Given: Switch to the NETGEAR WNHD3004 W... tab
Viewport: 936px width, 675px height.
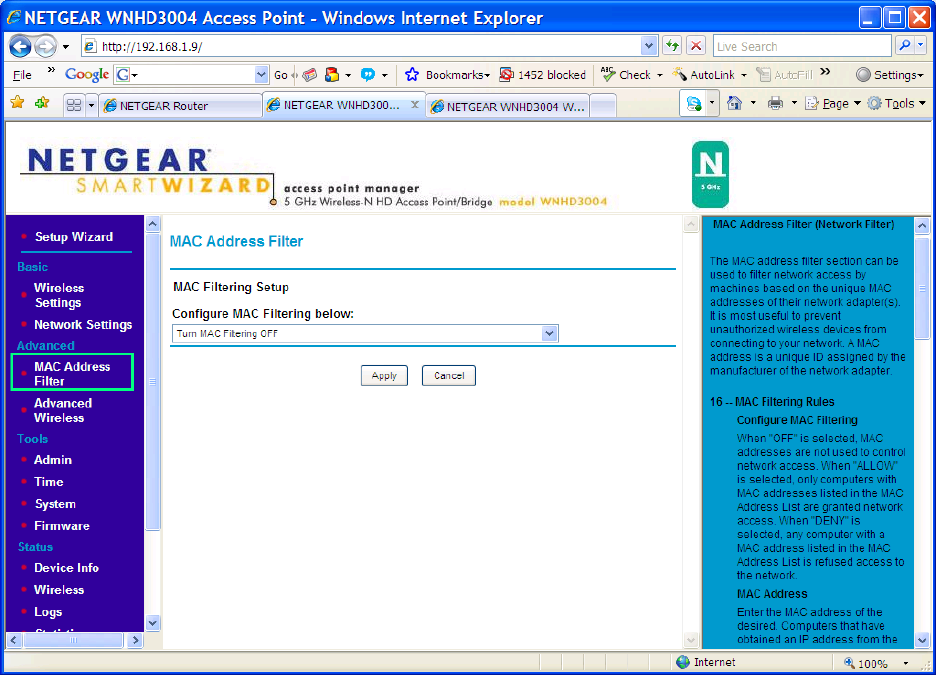Looking at the screenshot, I should [x=508, y=106].
